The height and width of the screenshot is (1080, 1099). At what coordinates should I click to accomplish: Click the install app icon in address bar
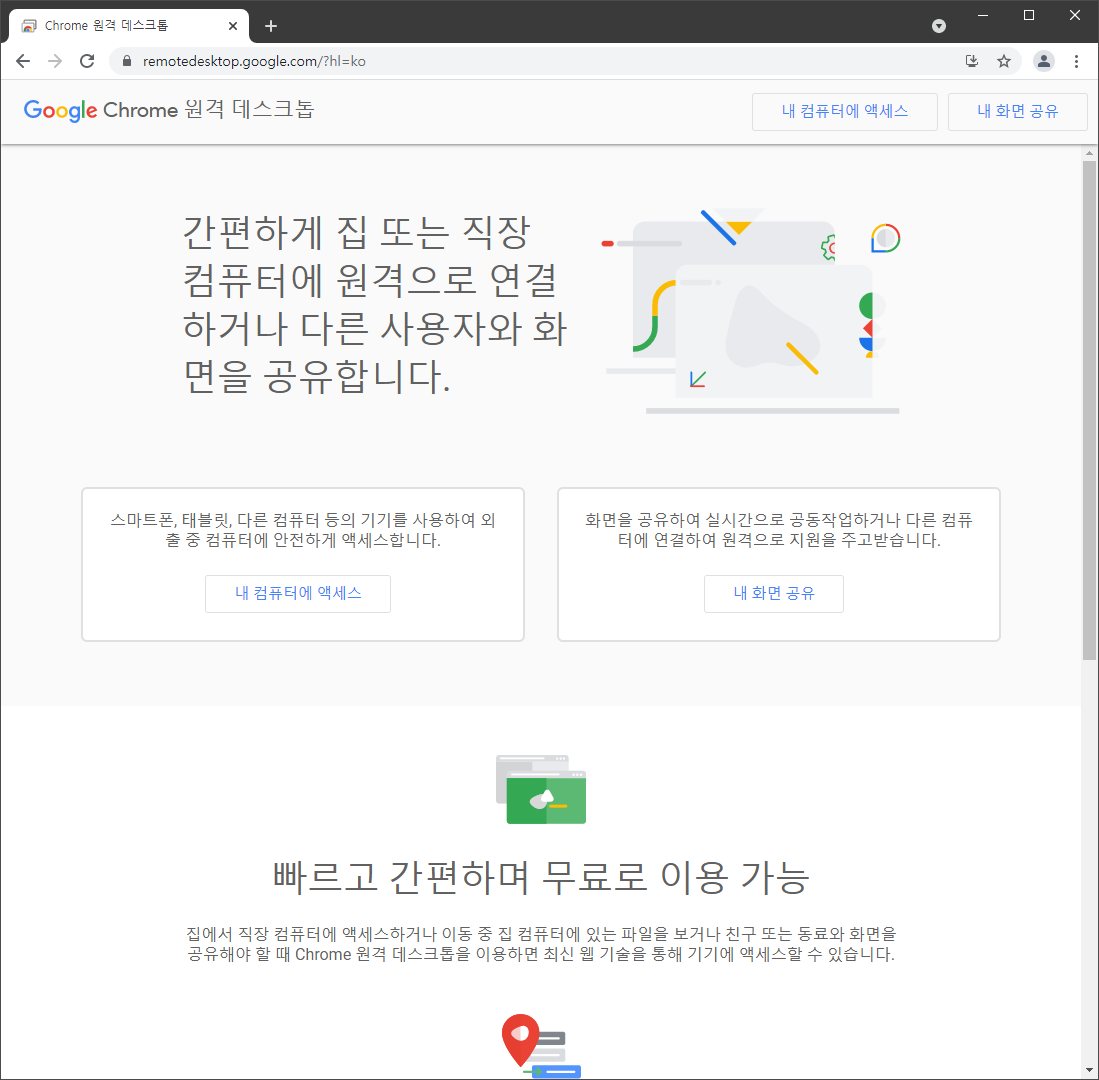[x=971, y=61]
